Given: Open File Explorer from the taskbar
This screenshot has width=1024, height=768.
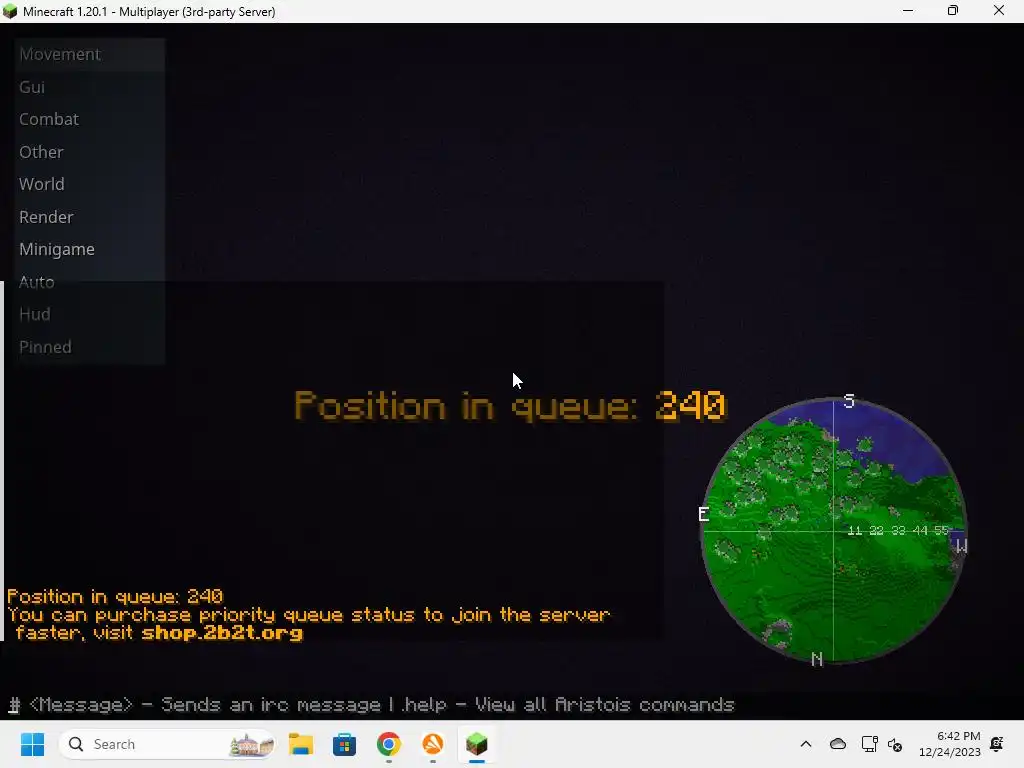Looking at the screenshot, I should click(x=300, y=744).
